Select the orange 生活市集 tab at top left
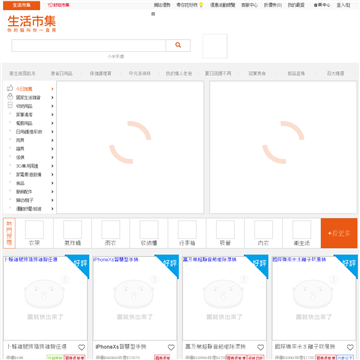The height and width of the screenshot is (360, 360). pyautogui.click(x=22, y=5)
